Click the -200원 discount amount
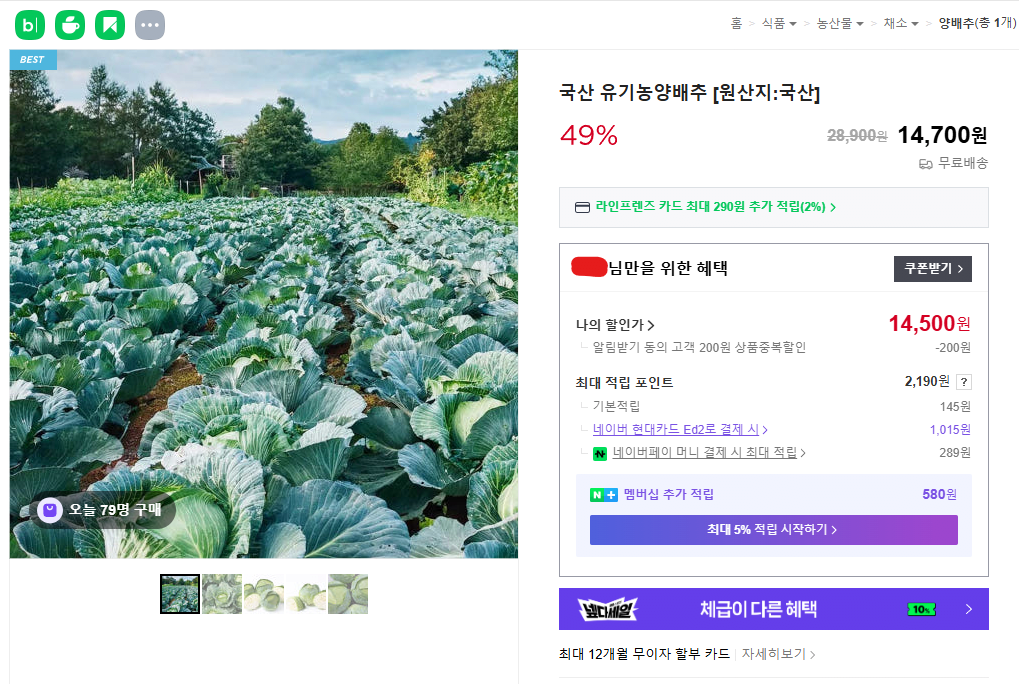This screenshot has height=684, width=1019. click(953, 348)
